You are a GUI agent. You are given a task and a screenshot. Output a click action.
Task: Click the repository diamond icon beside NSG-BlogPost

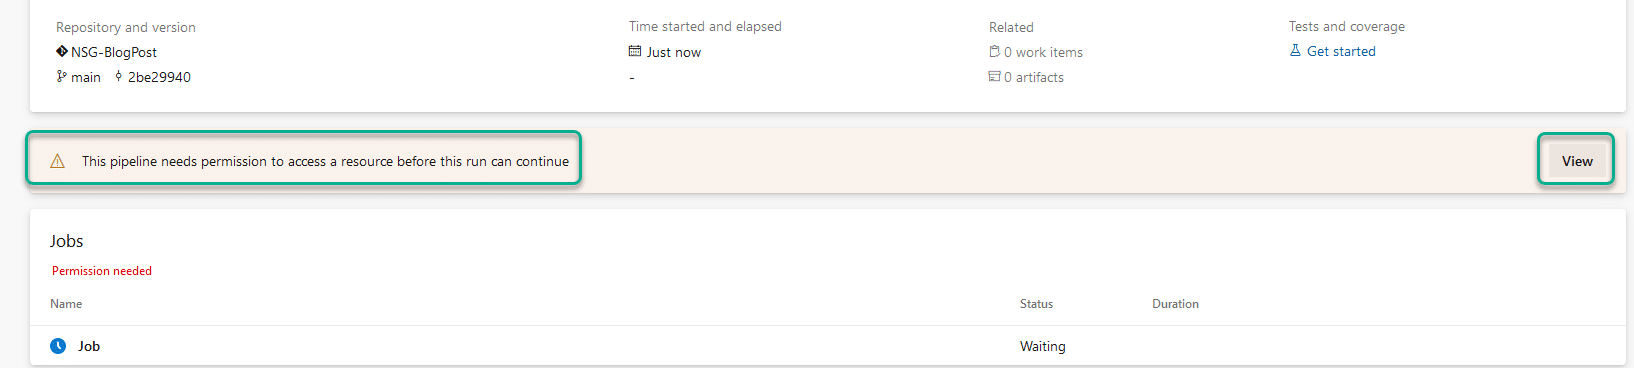click(x=62, y=51)
